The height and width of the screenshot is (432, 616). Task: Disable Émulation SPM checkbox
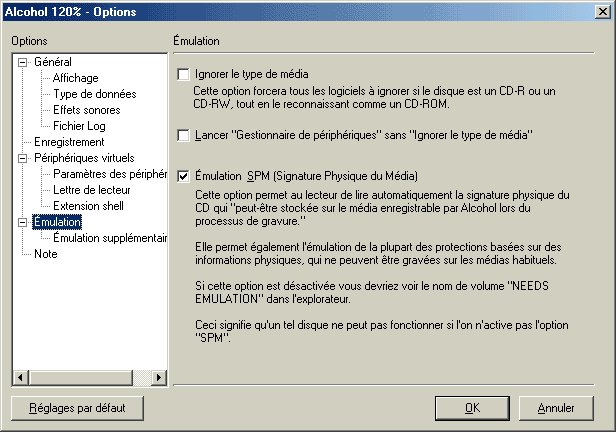pos(183,176)
